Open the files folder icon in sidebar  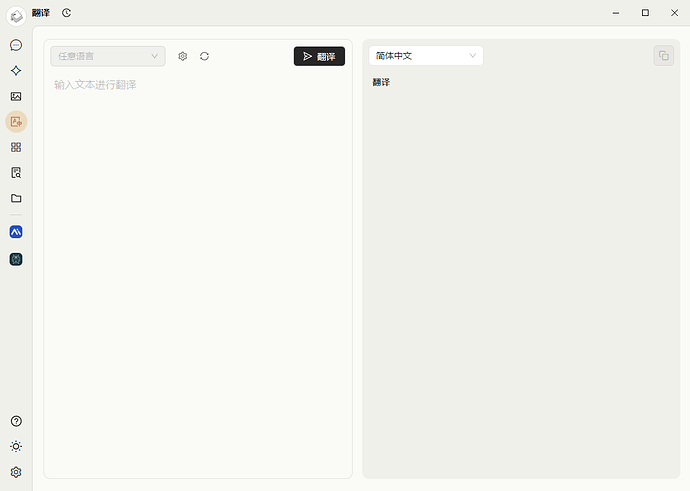16,198
